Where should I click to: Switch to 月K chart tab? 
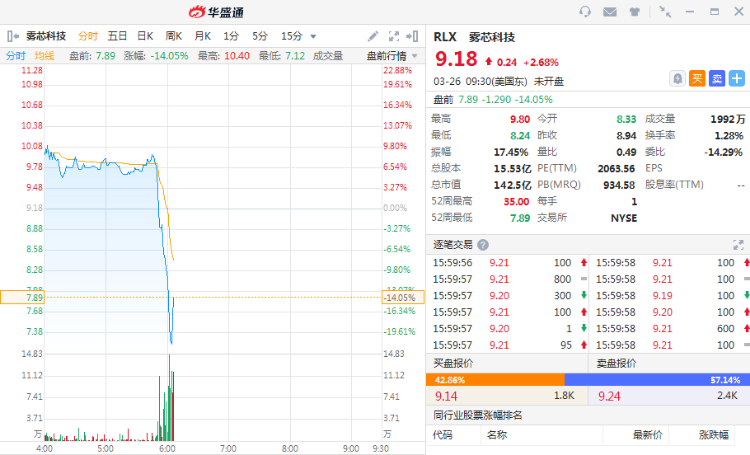tap(202, 36)
